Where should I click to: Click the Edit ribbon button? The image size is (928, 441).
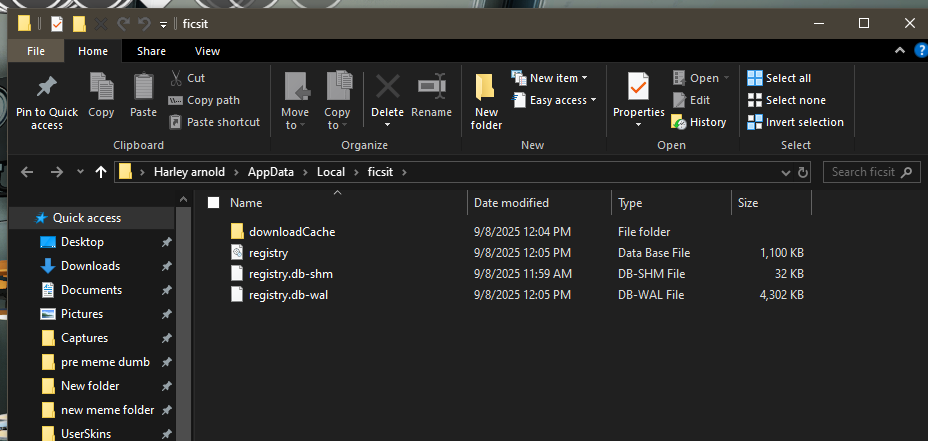[691, 100]
